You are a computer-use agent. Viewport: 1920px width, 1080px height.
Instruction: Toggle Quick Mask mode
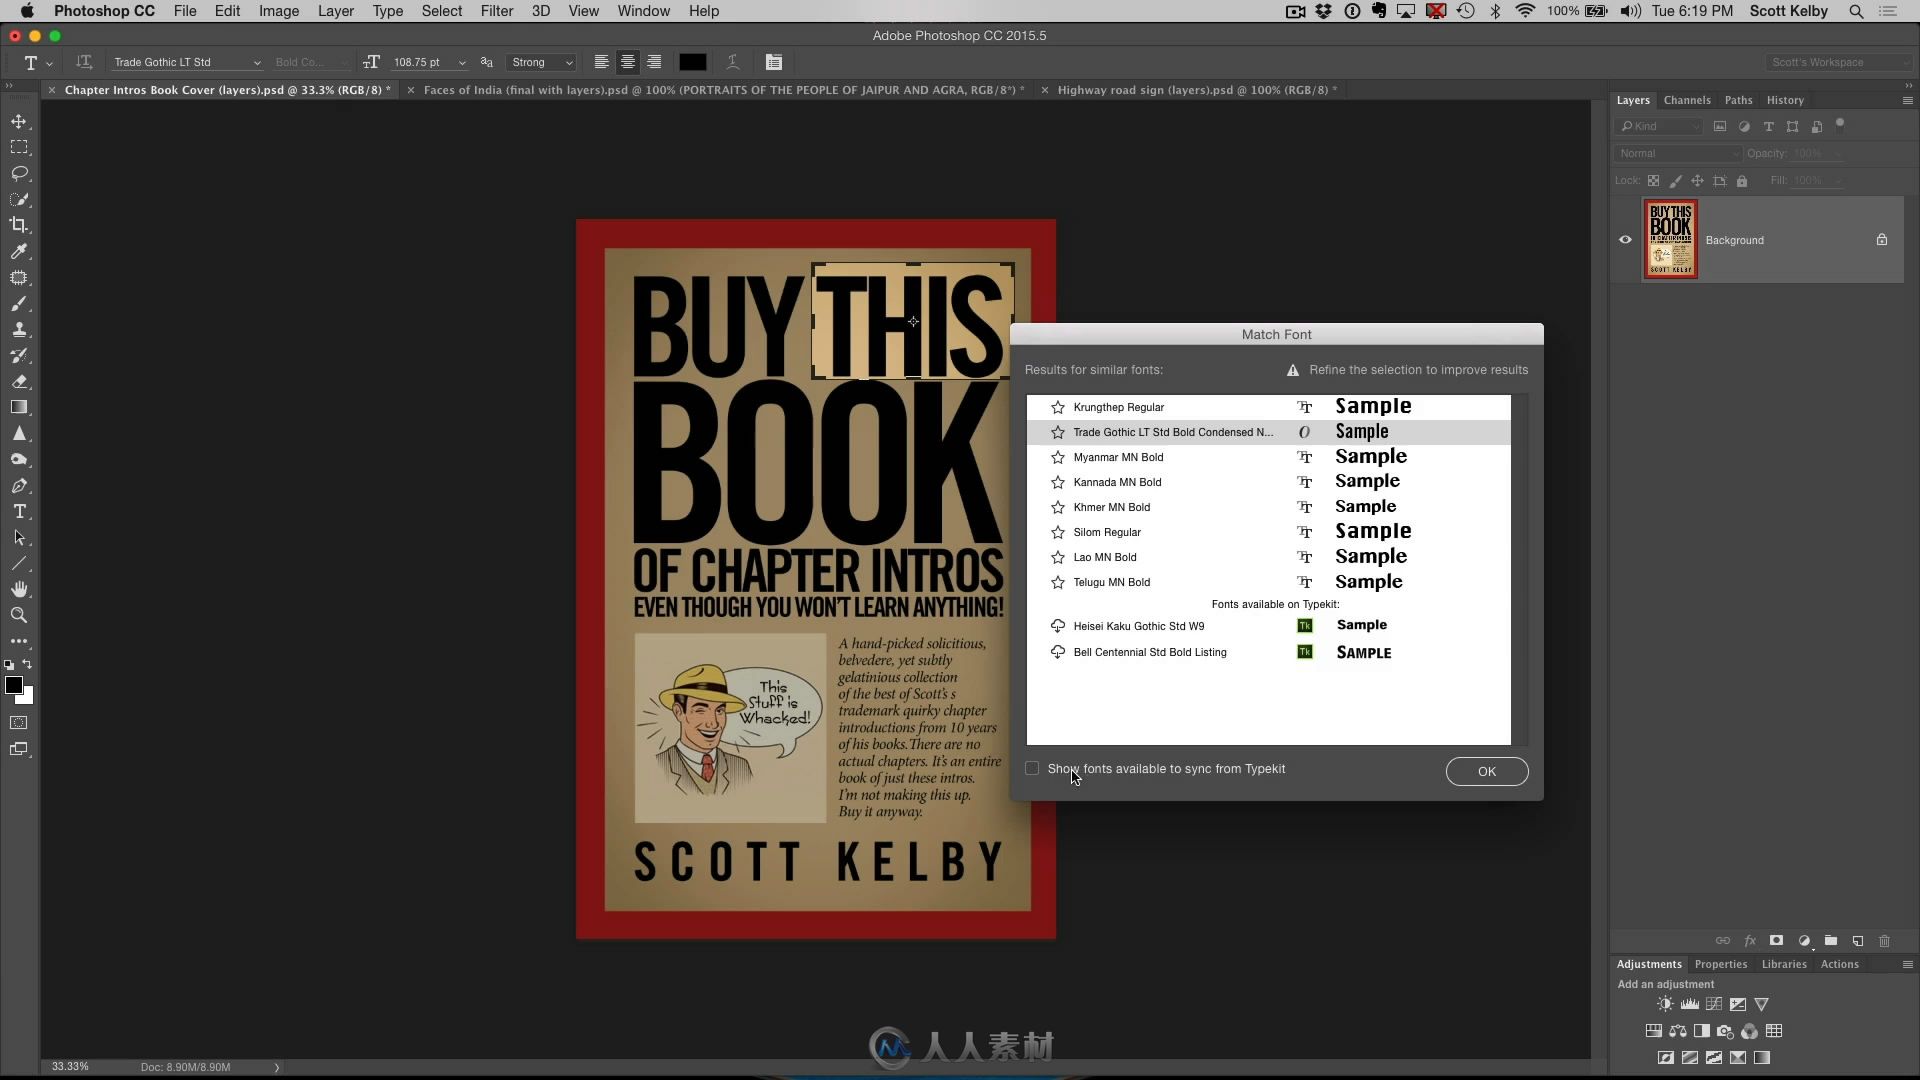point(19,723)
